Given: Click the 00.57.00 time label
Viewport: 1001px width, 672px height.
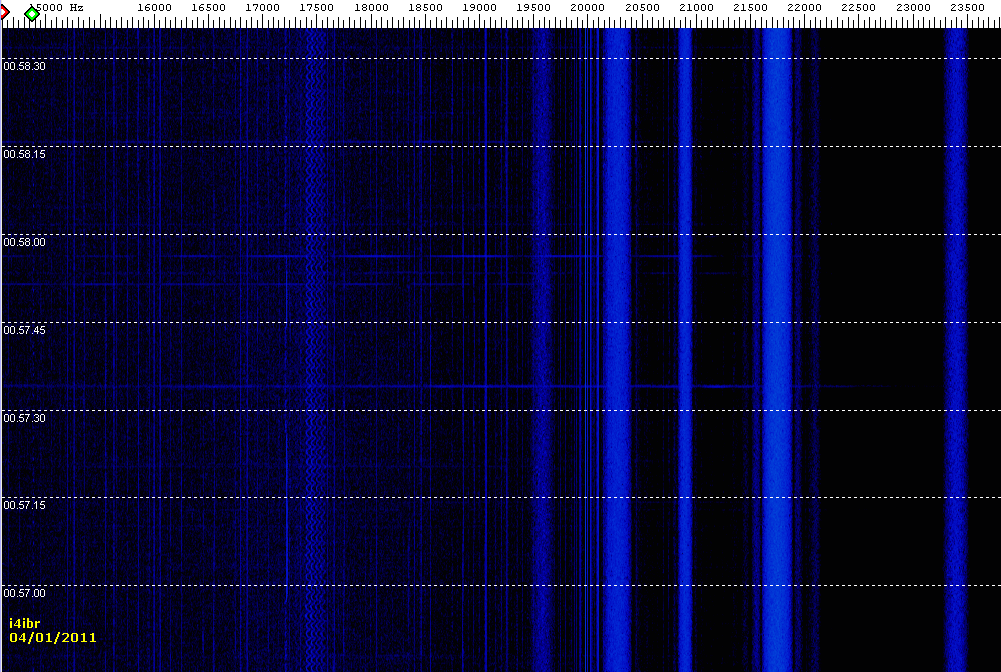Looking at the screenshot, I should 24,594.
